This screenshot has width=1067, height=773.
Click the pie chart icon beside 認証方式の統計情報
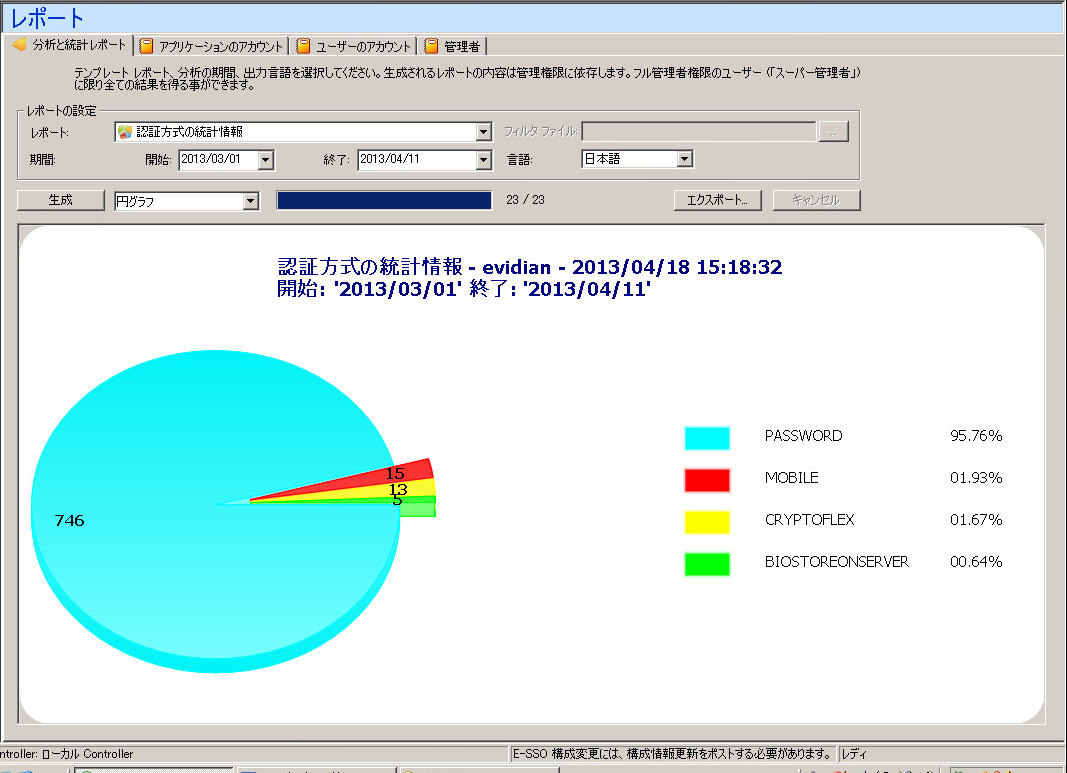click(x=124, y=131)
